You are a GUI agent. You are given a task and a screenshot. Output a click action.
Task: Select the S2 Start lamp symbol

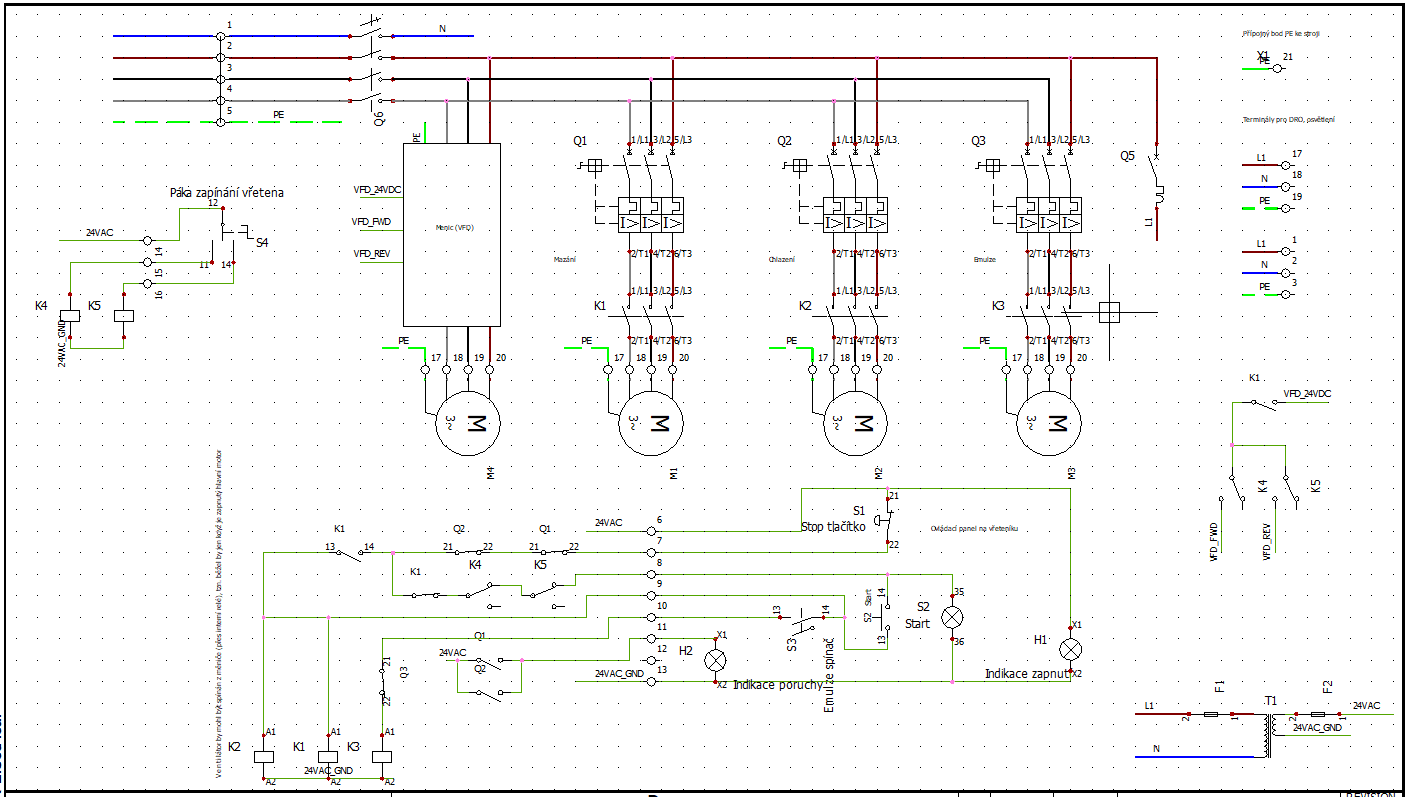[952, 617]
